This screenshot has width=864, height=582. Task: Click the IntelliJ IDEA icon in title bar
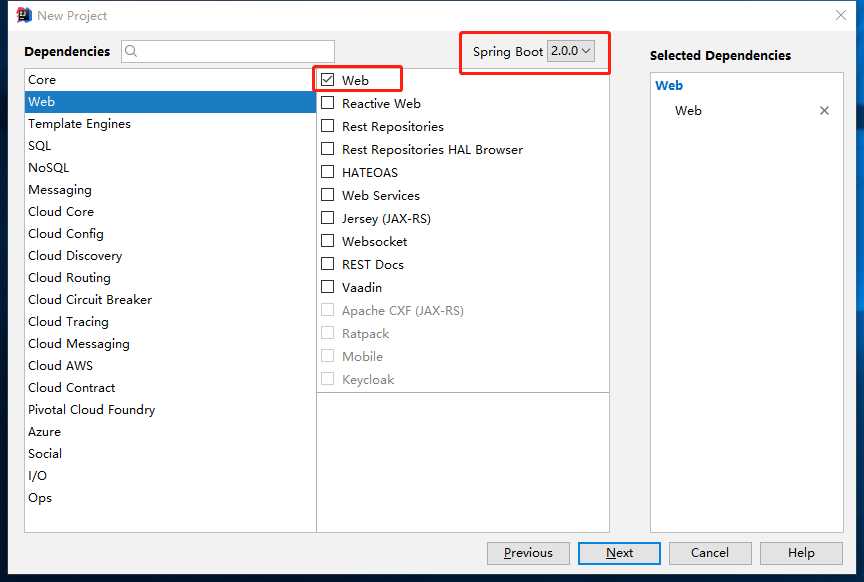pos(24,15)
